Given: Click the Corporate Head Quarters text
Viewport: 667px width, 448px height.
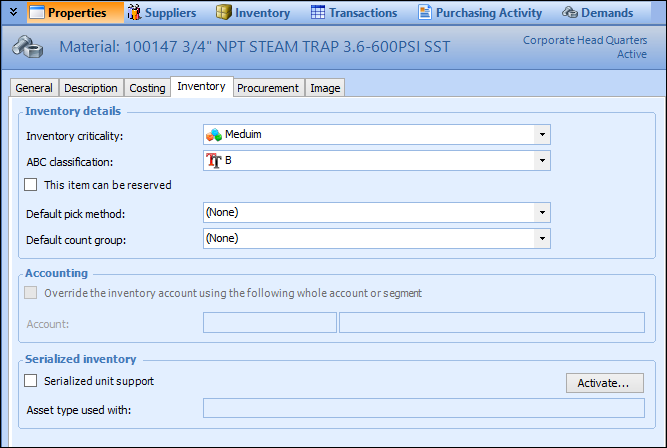Looking at the screenshot, I should coord(585,40).
